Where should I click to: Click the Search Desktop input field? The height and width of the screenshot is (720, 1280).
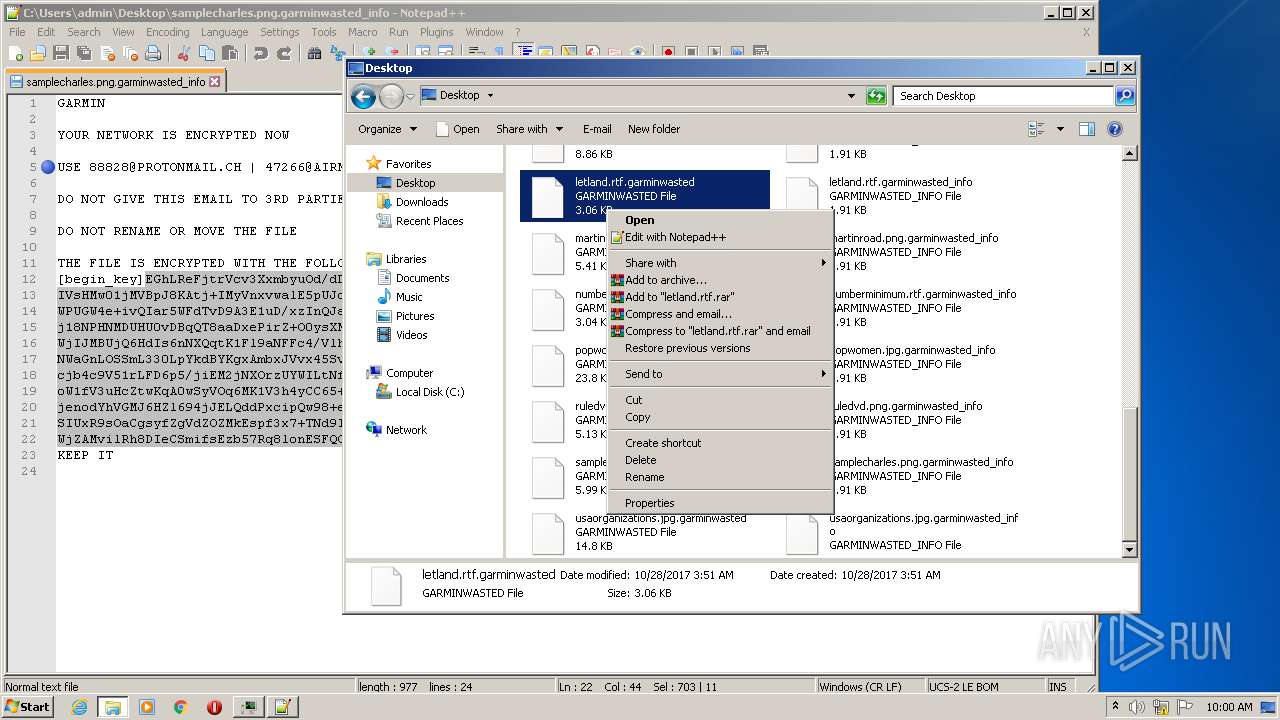(1003, 96)
